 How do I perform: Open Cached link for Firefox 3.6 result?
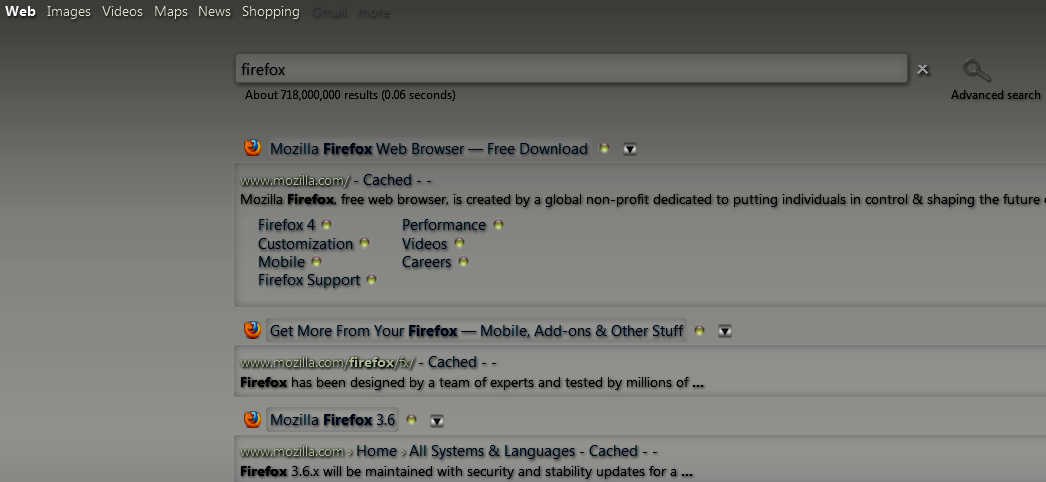613,451
